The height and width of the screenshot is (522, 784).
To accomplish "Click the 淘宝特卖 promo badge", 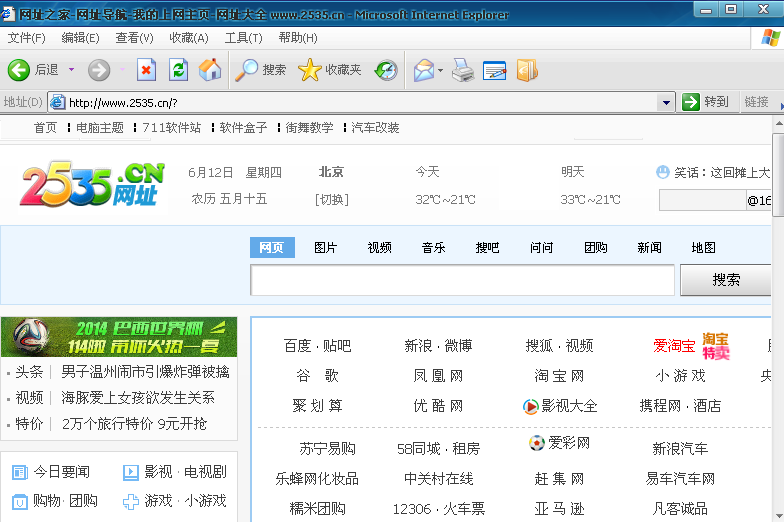I will coord(716,346).
